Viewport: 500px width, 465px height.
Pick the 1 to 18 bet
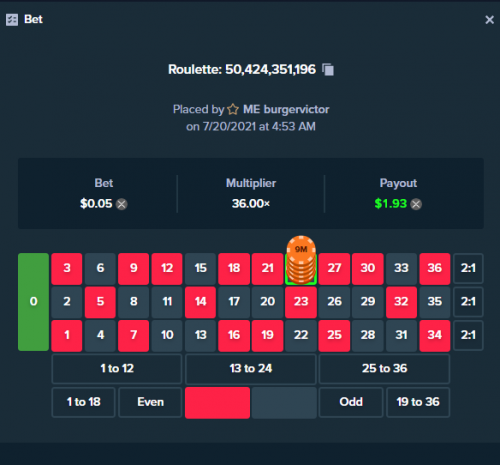pyautogui.click(x=83, y=402)
